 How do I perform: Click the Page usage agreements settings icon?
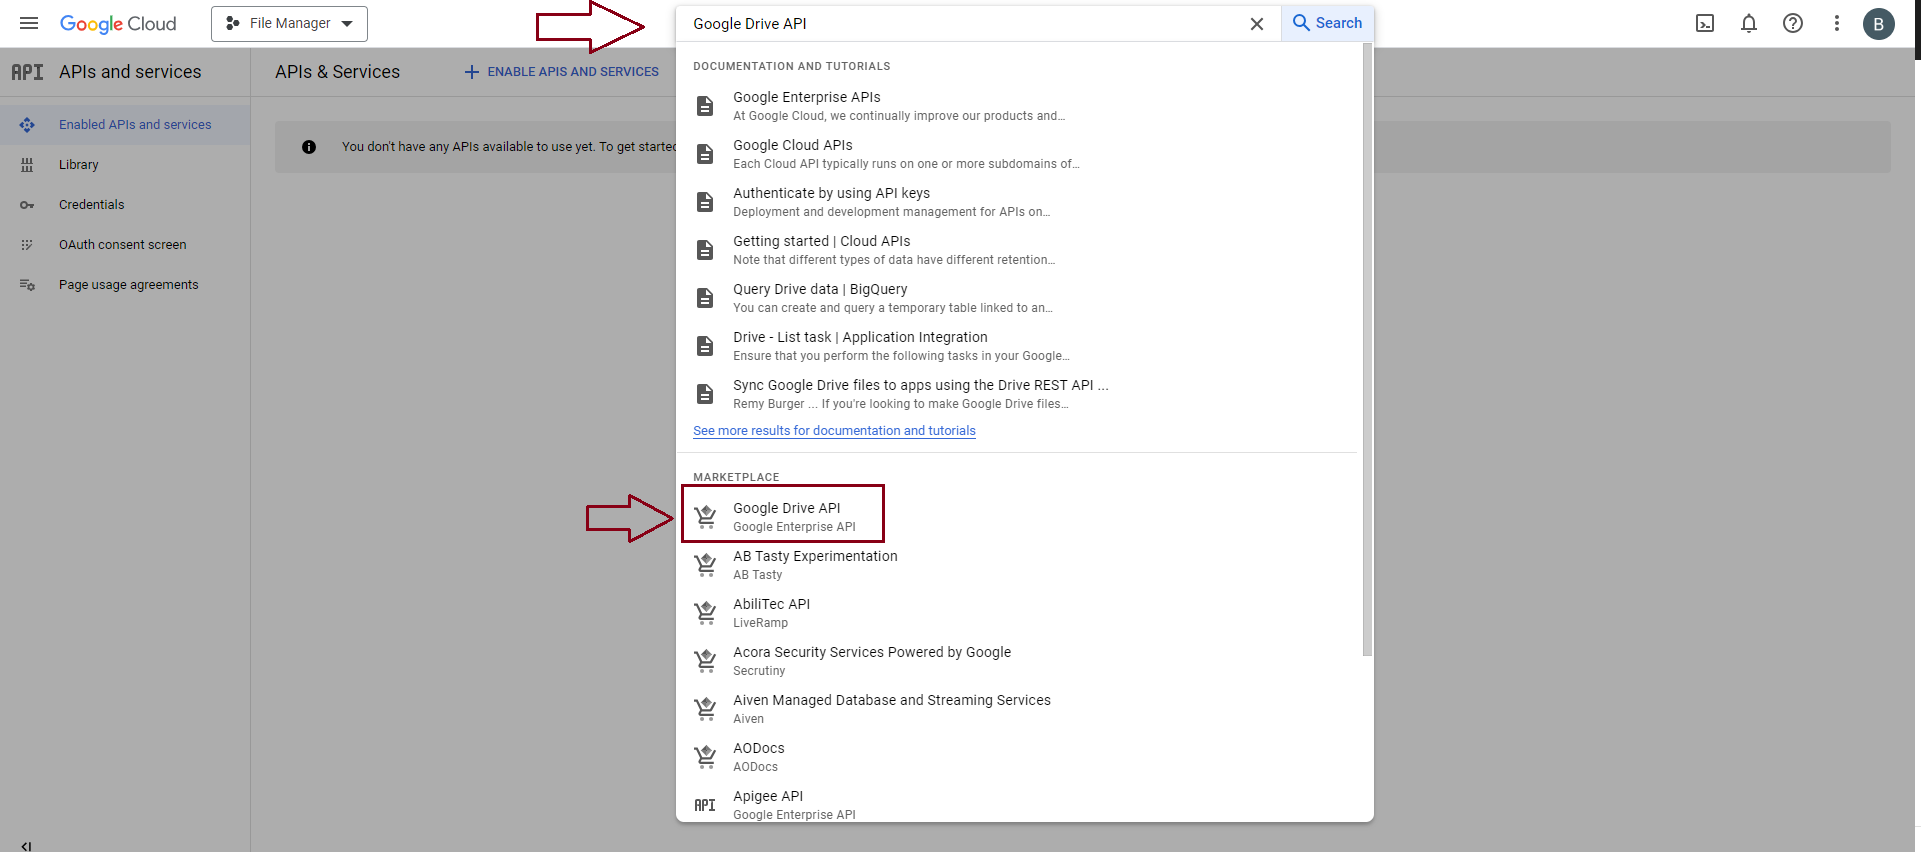pos(27,285)
